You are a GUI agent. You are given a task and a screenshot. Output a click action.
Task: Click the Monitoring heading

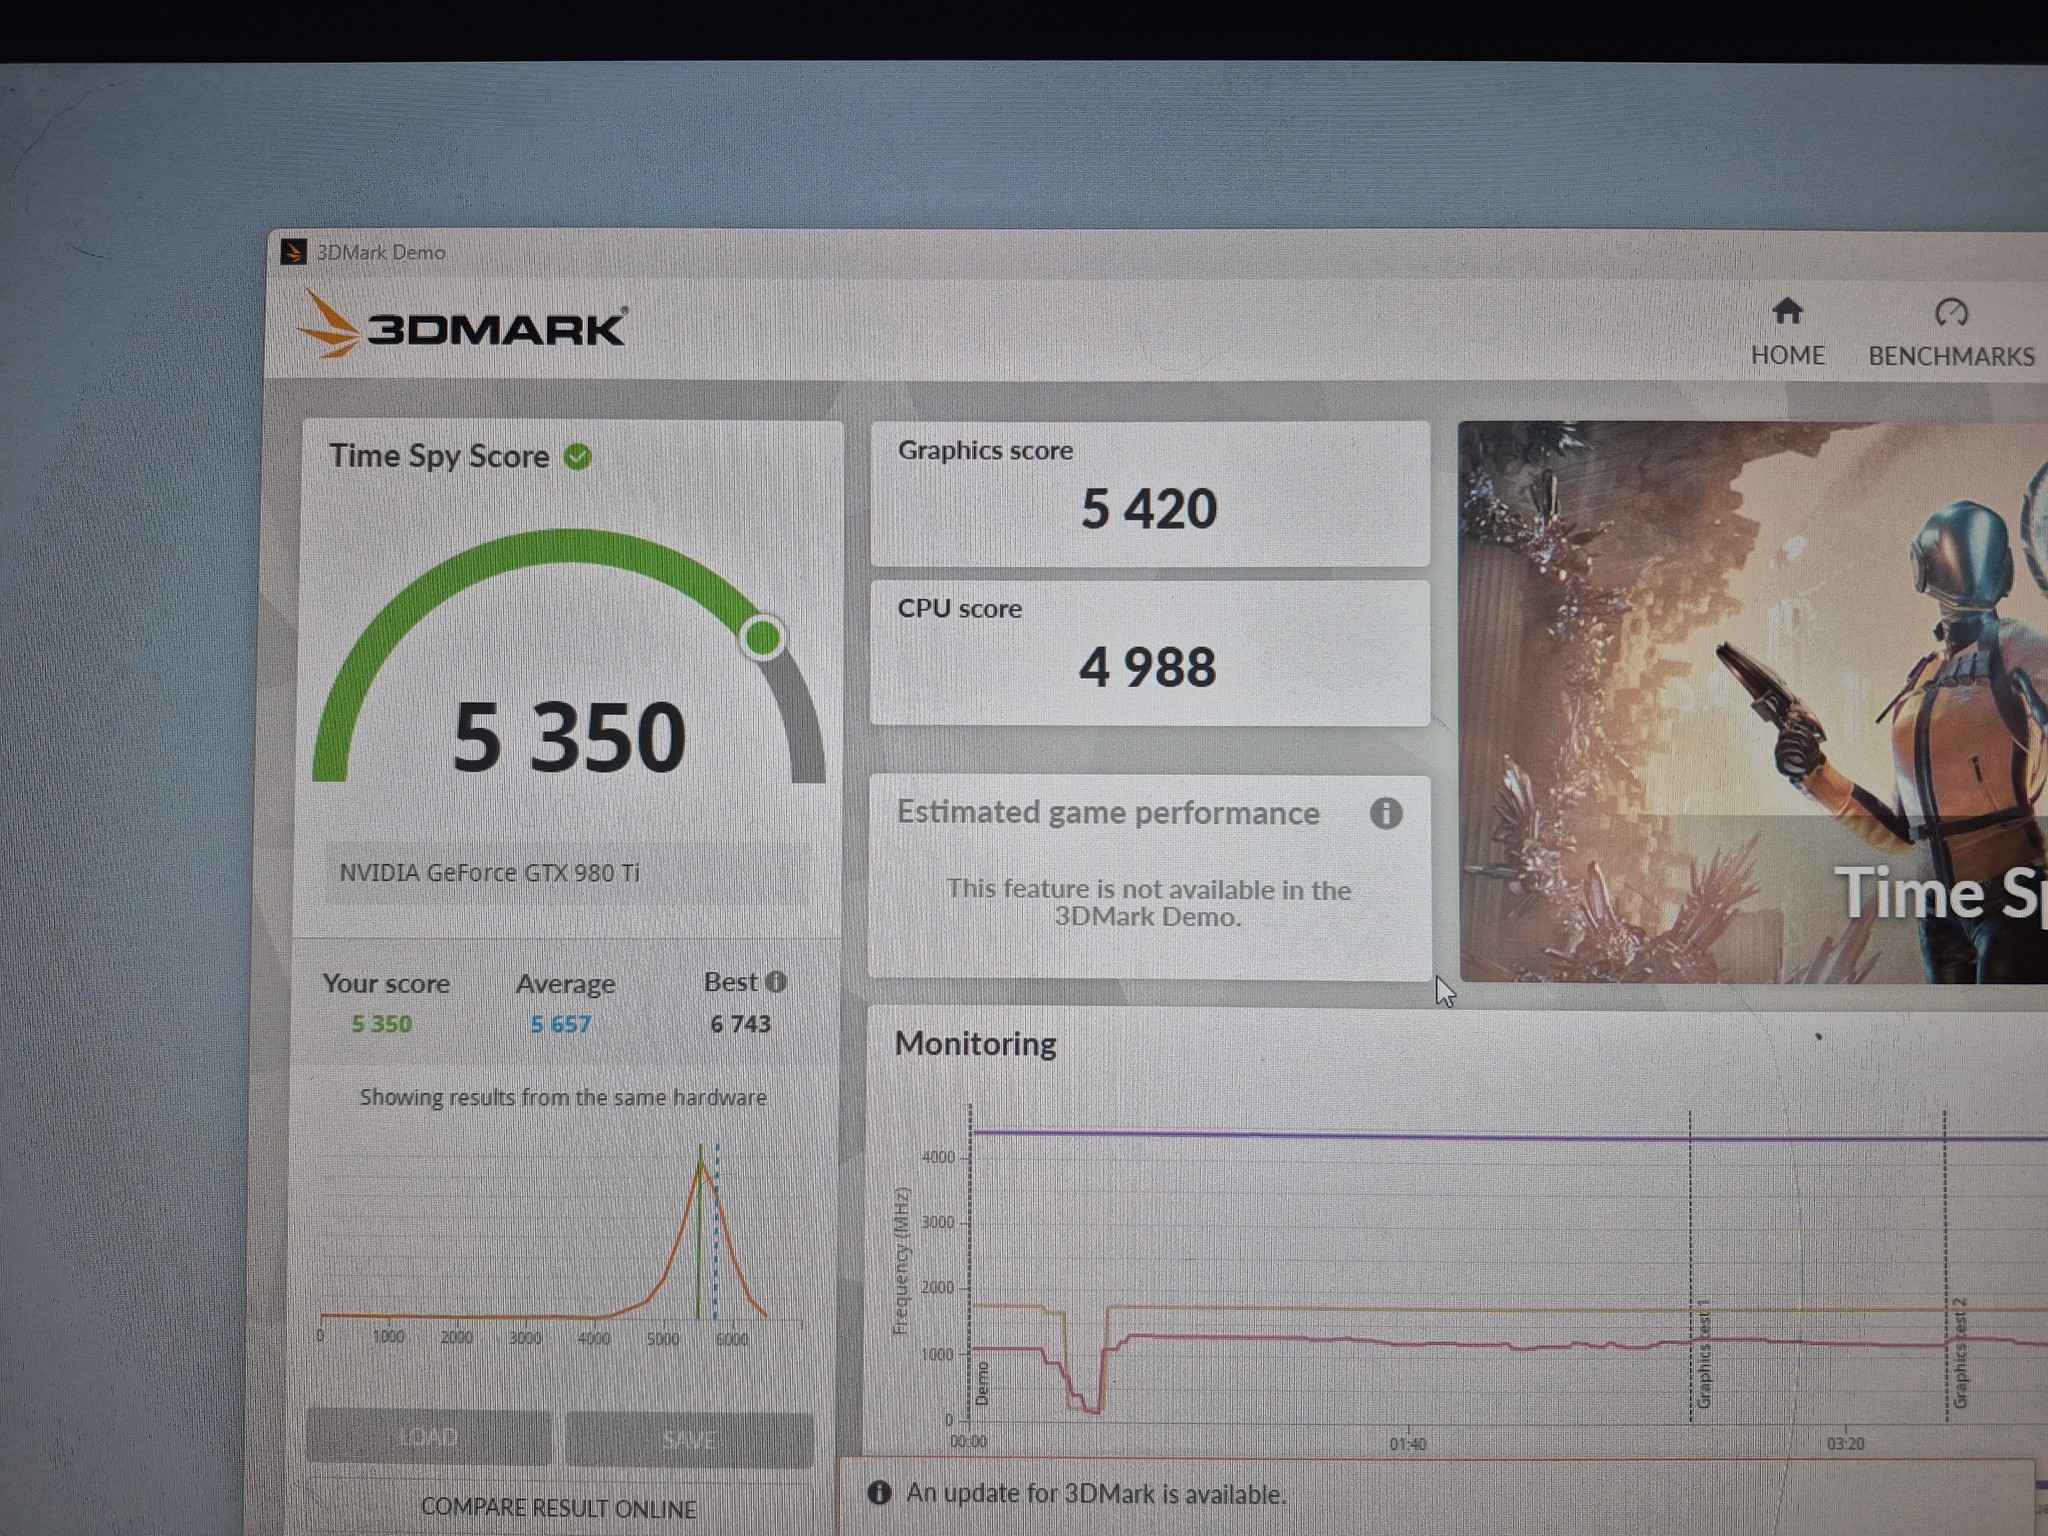975,1043
